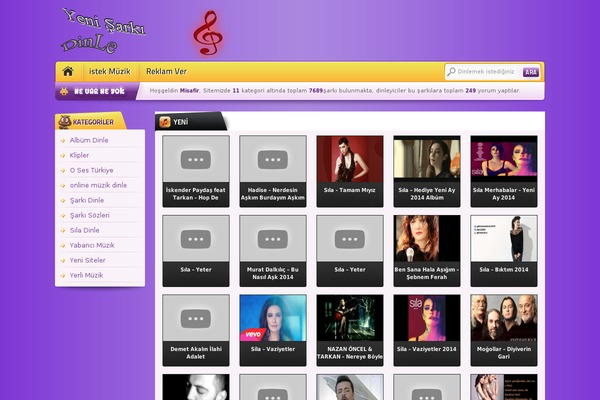Open NAZAN ÖNCEL & TARKAN video thumbnail
Image resolution: width=600 pixels, height=400 pixels.
tap(349, 317)
